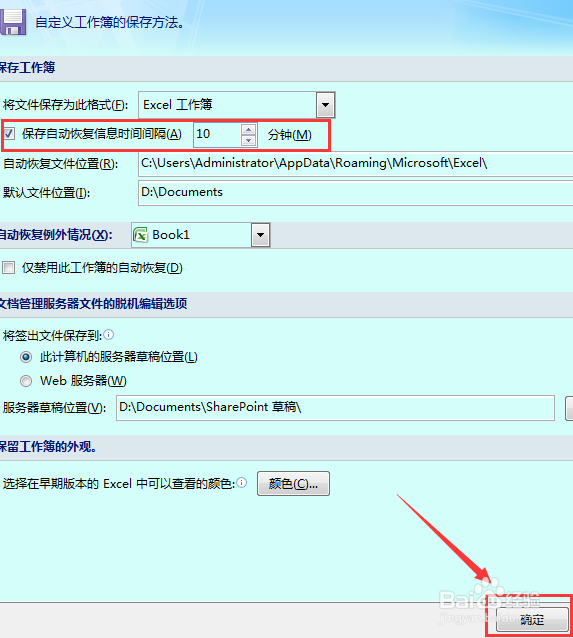
Task: Click the 自定义工作簿的保存方法 title text
Action: point(109,22)
